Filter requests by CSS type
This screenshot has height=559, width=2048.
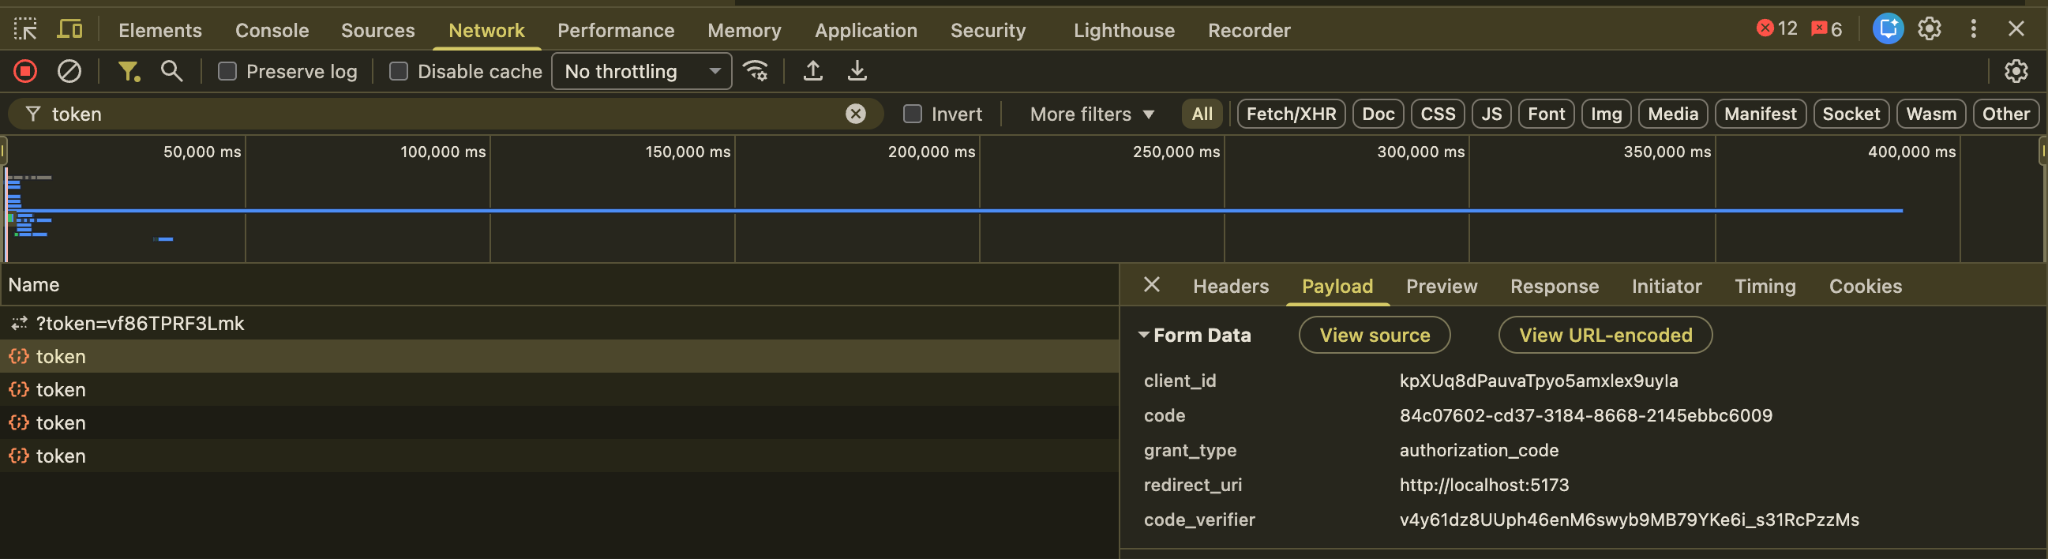coord(1438,114)
